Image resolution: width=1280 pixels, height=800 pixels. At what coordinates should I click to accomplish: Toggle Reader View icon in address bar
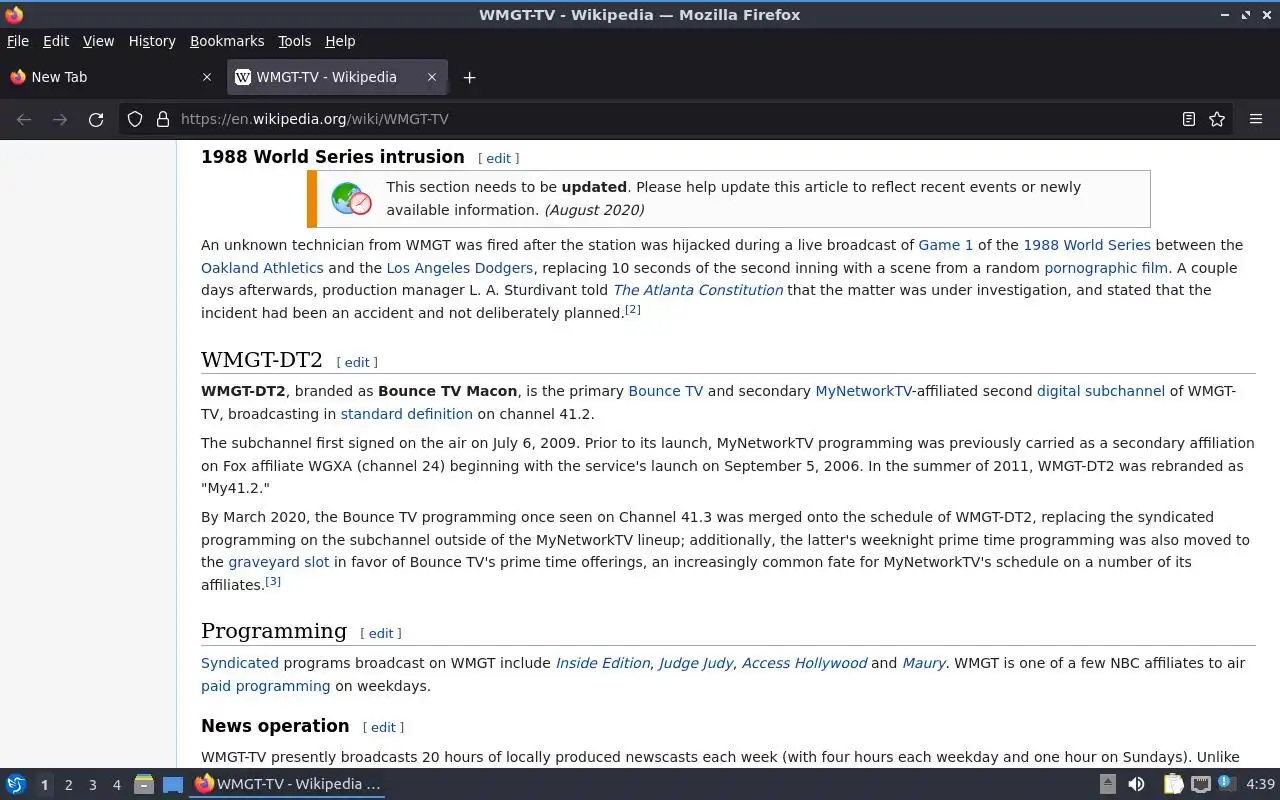(x=1189, y=119)
